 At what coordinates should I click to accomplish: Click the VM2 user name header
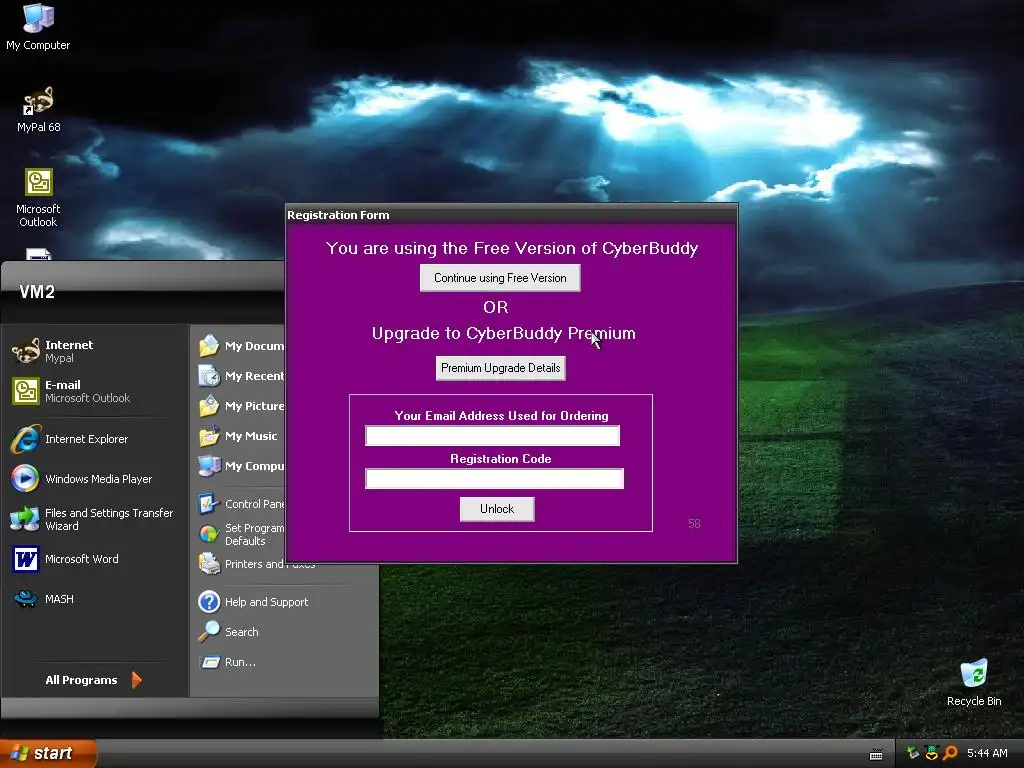[37, 292]
